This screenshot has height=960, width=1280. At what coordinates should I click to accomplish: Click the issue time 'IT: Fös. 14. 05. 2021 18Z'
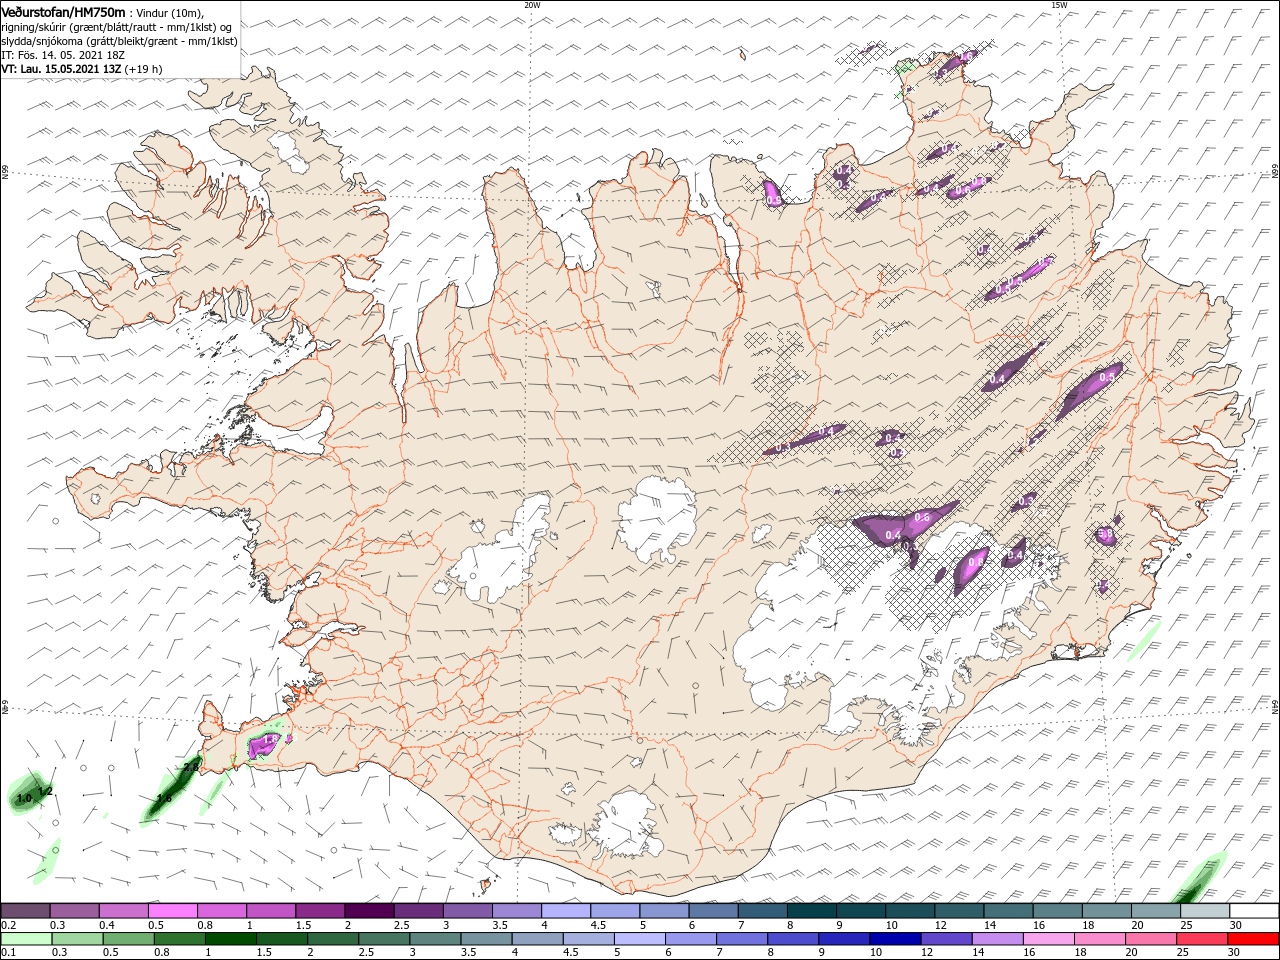tap(62, 55)
